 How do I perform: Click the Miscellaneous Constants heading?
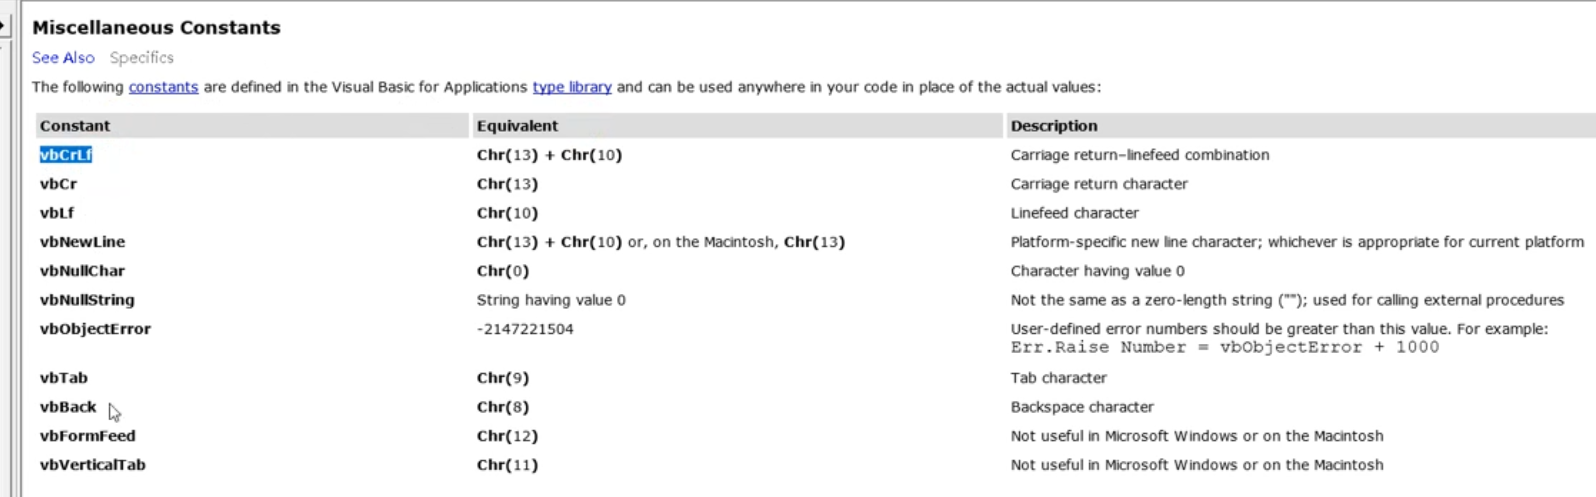[156, 28]
